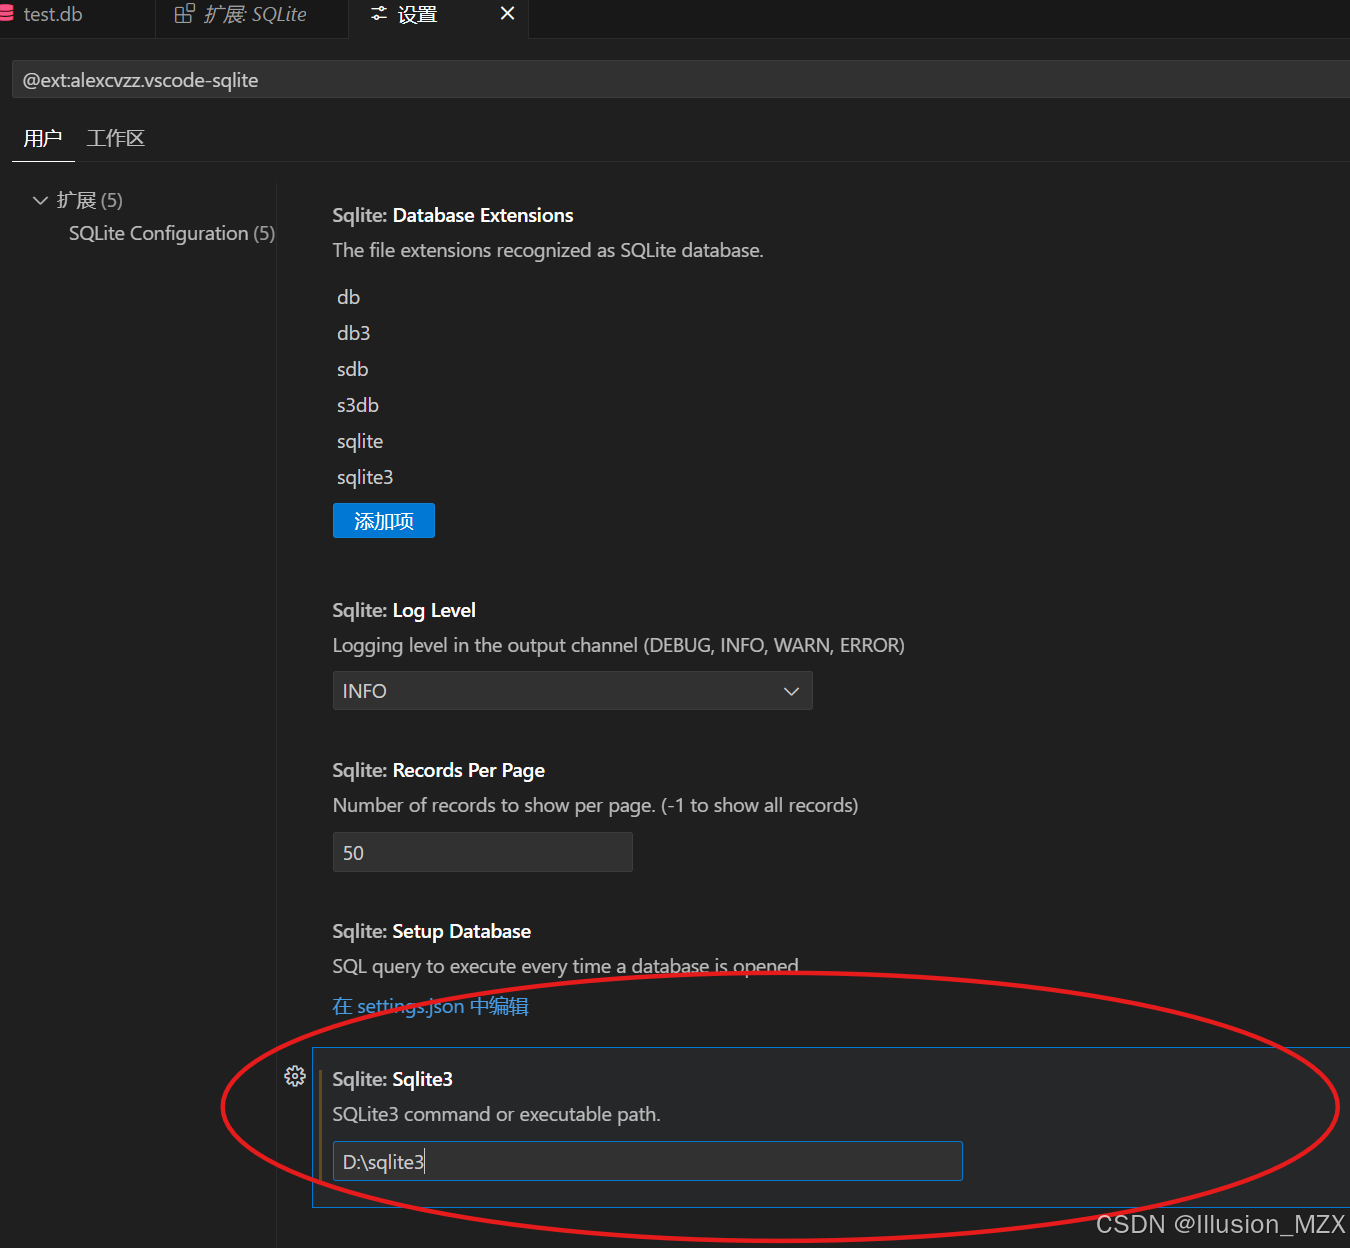Select the 工作区 settings scope tab
This screenshot has height=1248, width=1350.
[115, 138]
